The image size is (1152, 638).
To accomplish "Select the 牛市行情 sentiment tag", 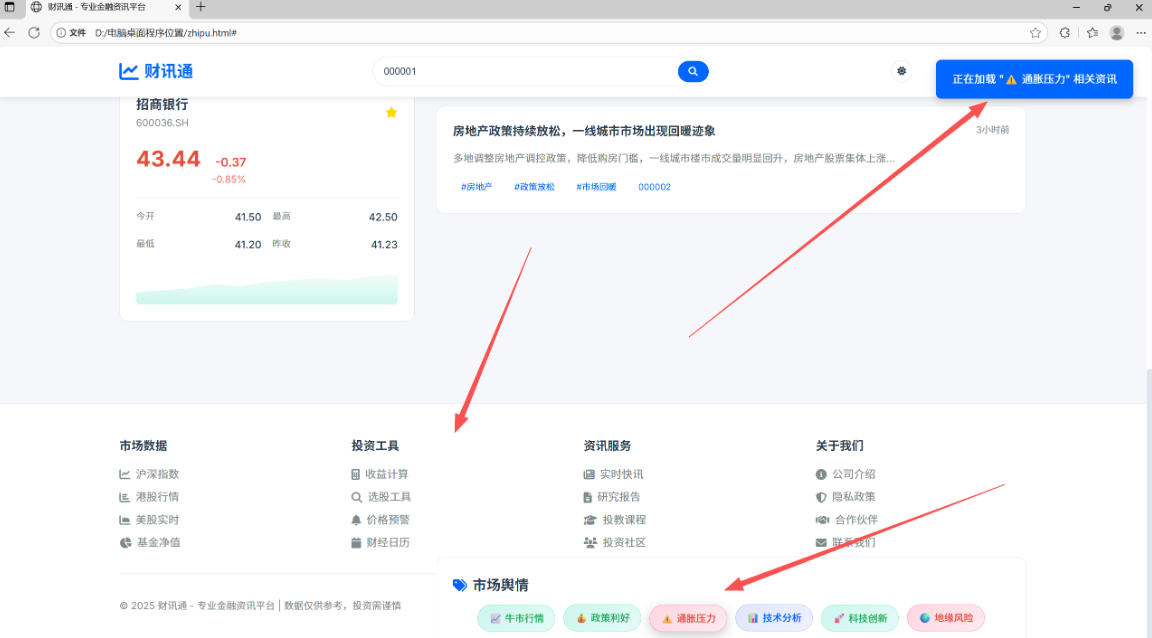I will tap(516, 618).
